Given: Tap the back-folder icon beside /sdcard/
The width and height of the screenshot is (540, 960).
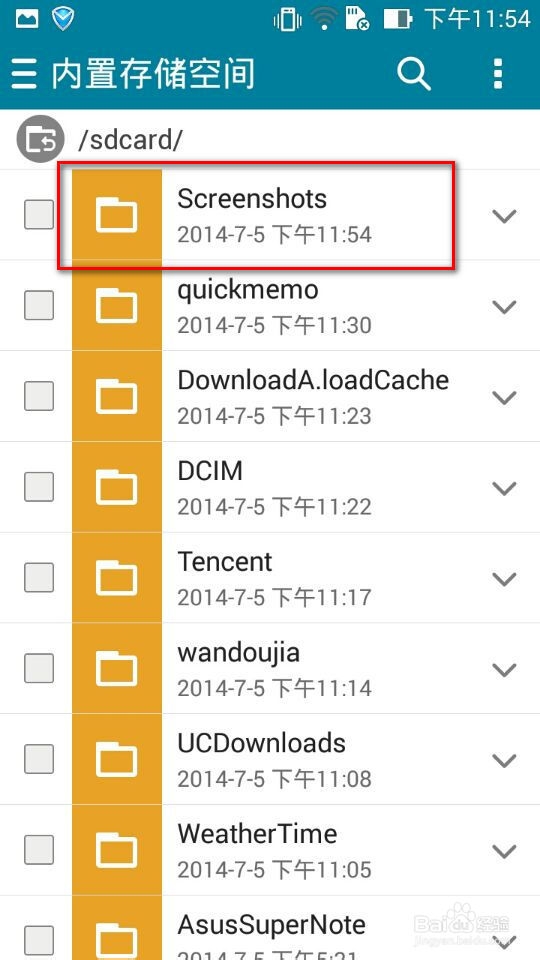Looking at the screenshot, I should pos(40,140).
